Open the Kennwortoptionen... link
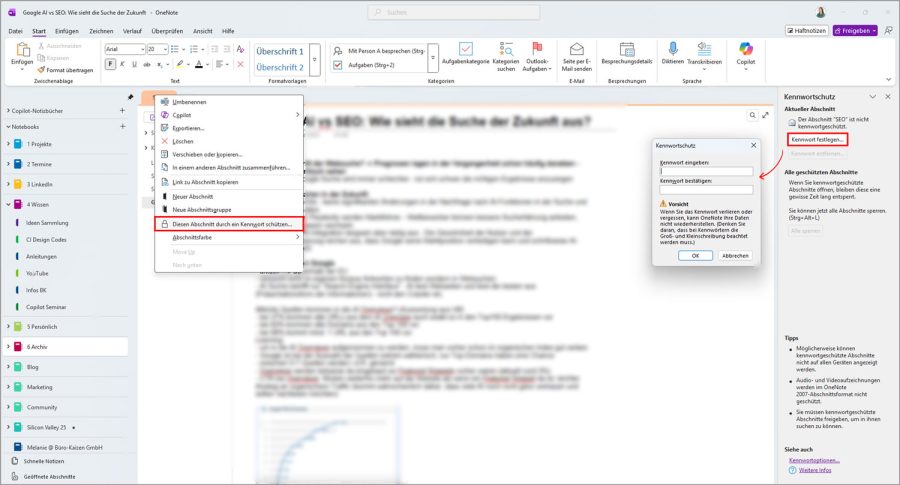The image size is (900, 485). (x=814, y=460)
